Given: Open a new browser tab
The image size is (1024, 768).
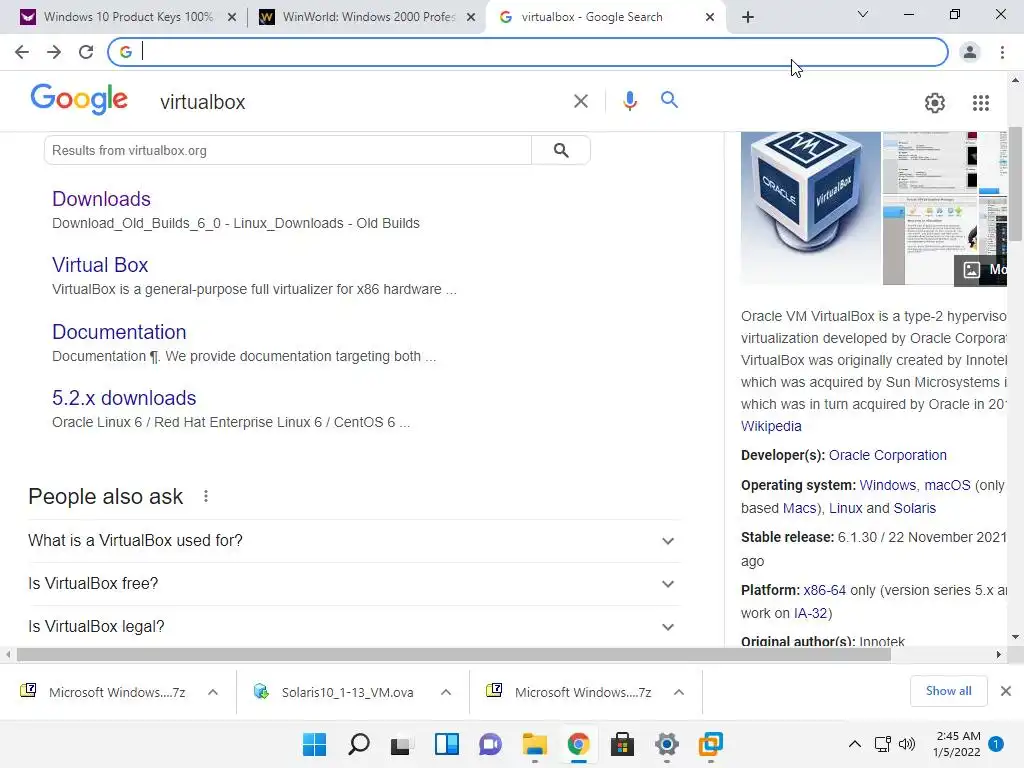Looking at the screenshot, I should pos(748,17).
